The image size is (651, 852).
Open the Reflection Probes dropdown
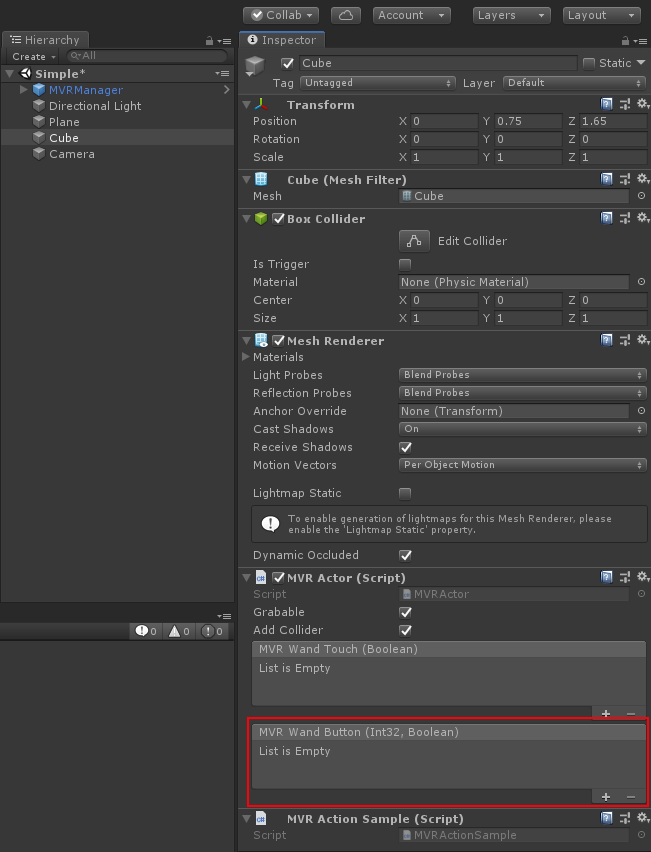pyautogui.click(x=522, y=392)
